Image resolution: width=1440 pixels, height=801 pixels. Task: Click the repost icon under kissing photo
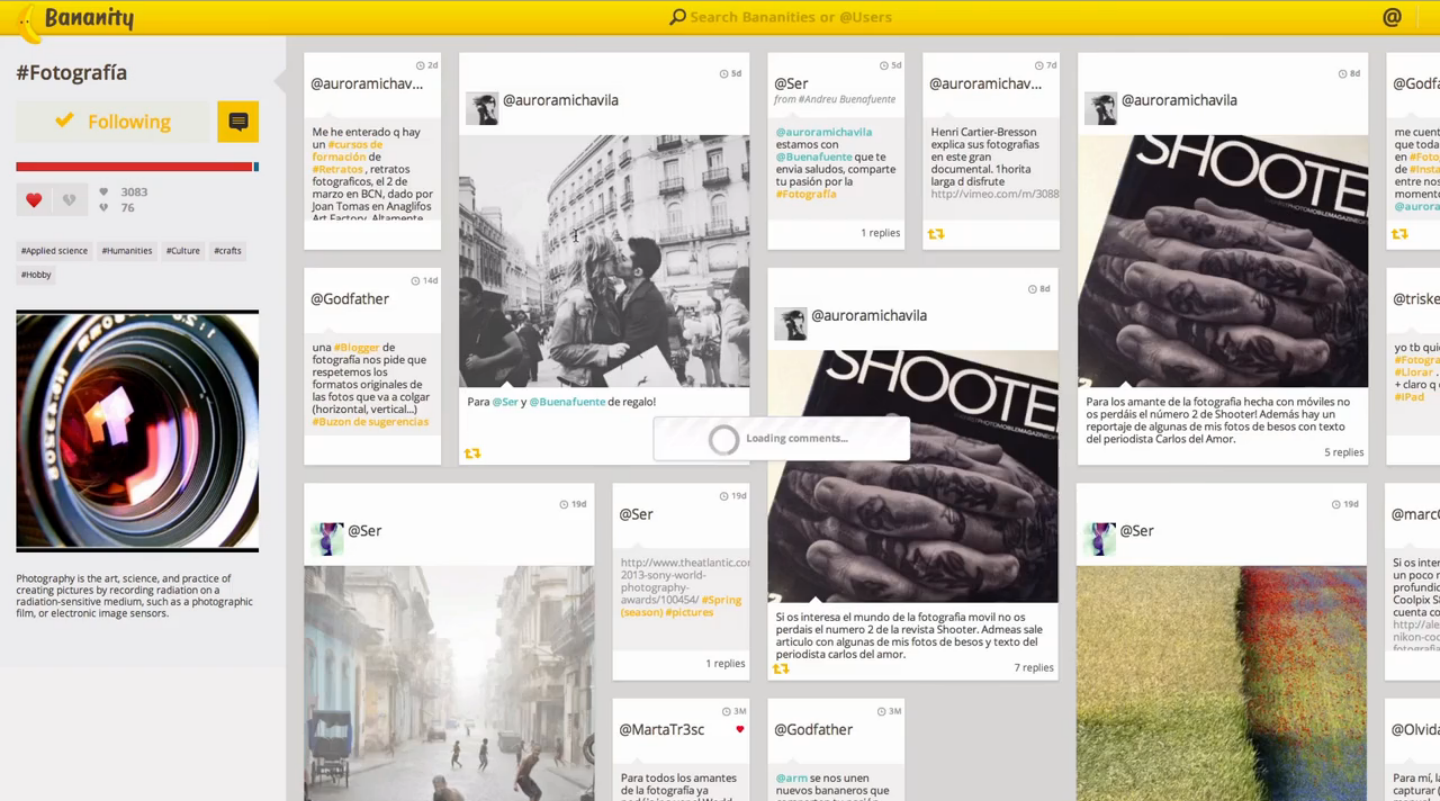click(x=473, y=453)
